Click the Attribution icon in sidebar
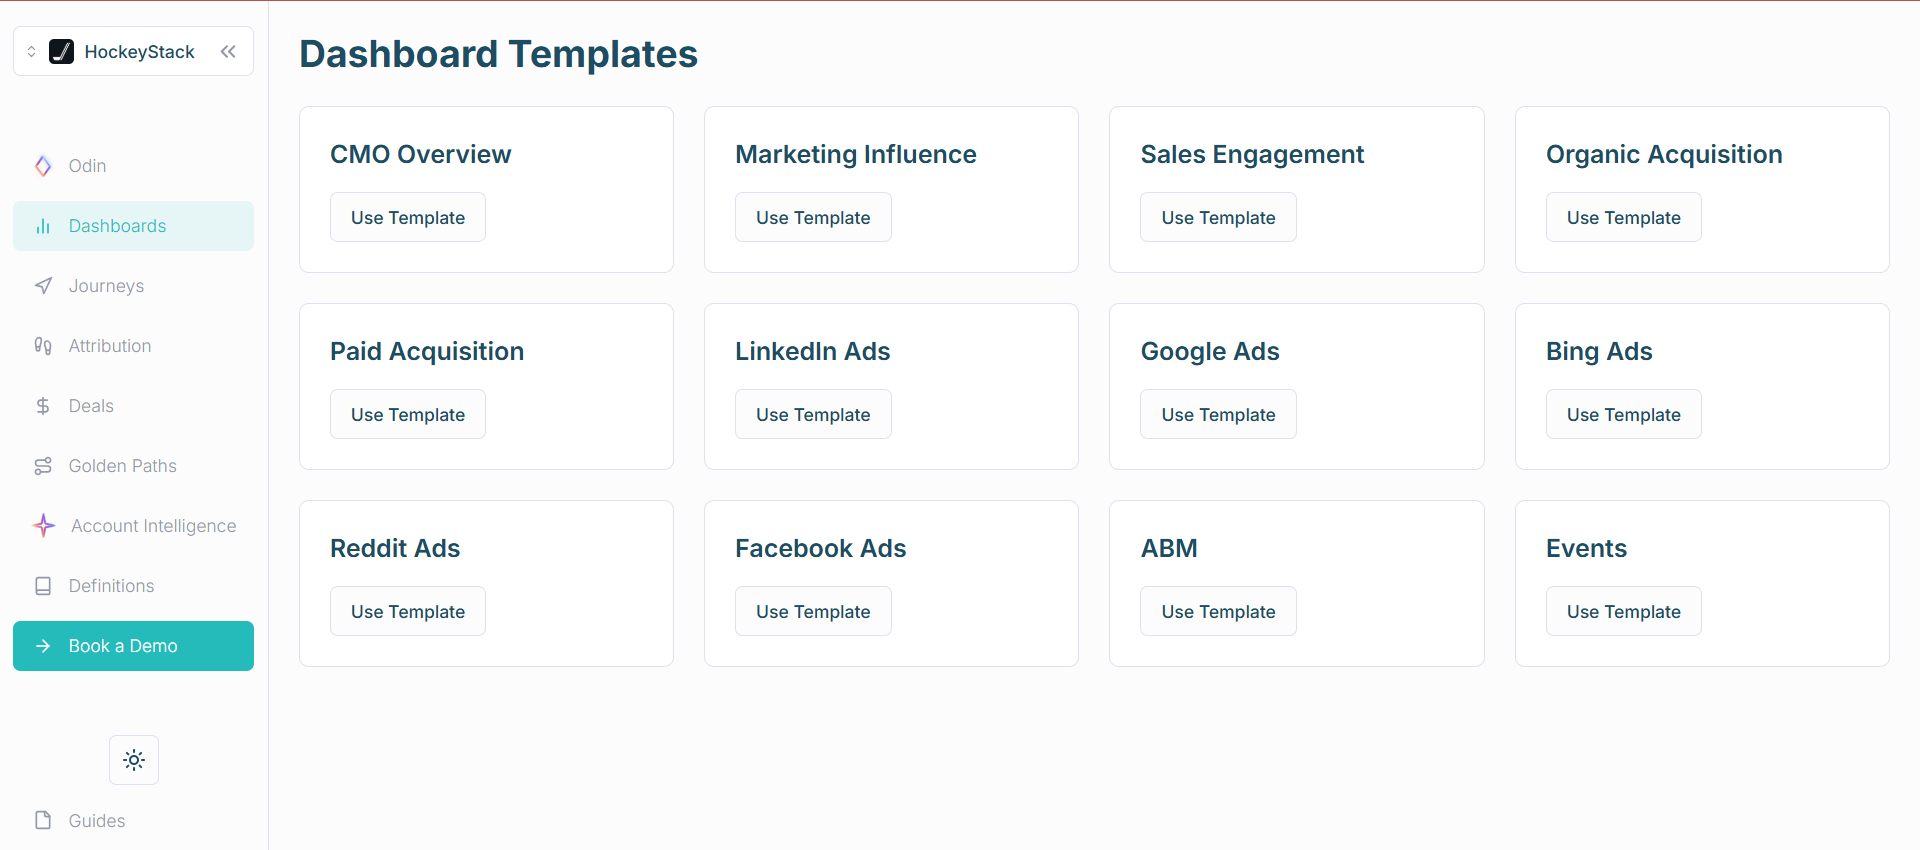1920x850 pixels. pos(42,346)
